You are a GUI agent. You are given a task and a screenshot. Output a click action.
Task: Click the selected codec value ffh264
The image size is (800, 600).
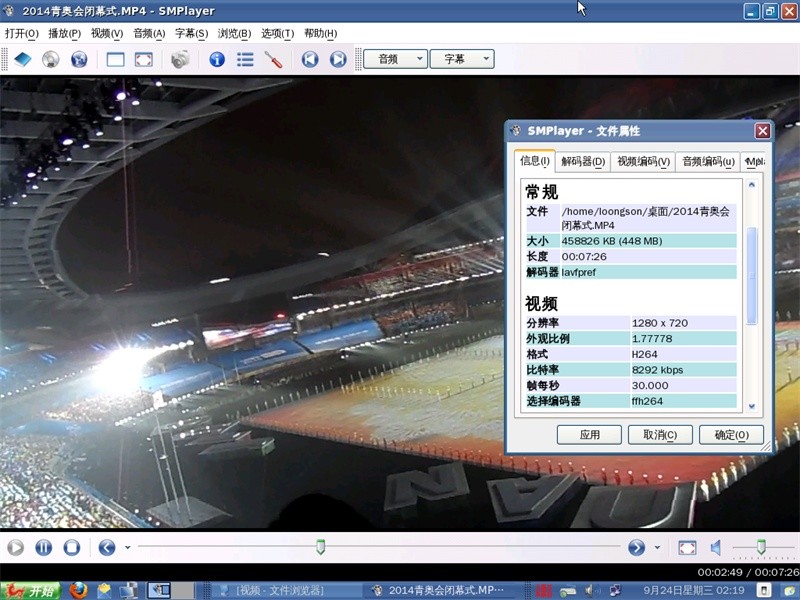[647, 401]
